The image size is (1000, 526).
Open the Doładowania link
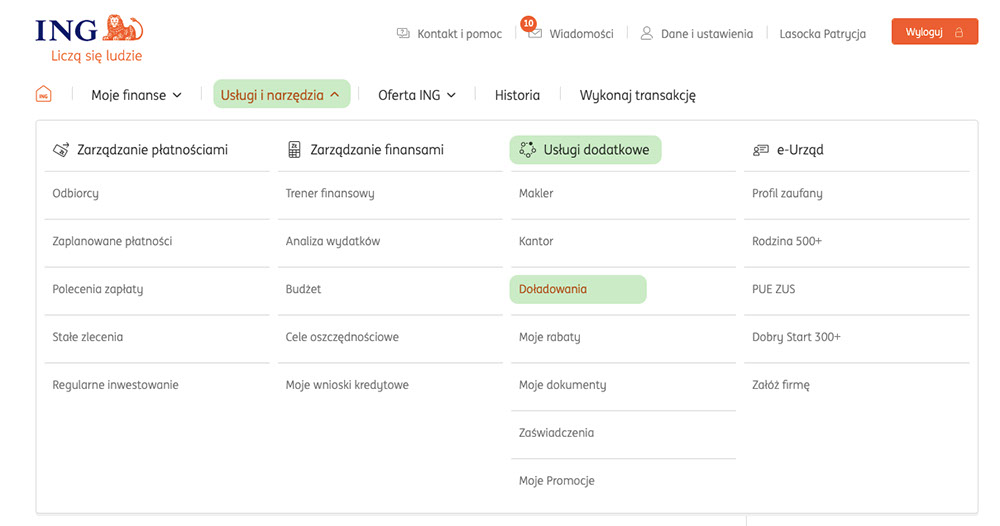[553, 289]
